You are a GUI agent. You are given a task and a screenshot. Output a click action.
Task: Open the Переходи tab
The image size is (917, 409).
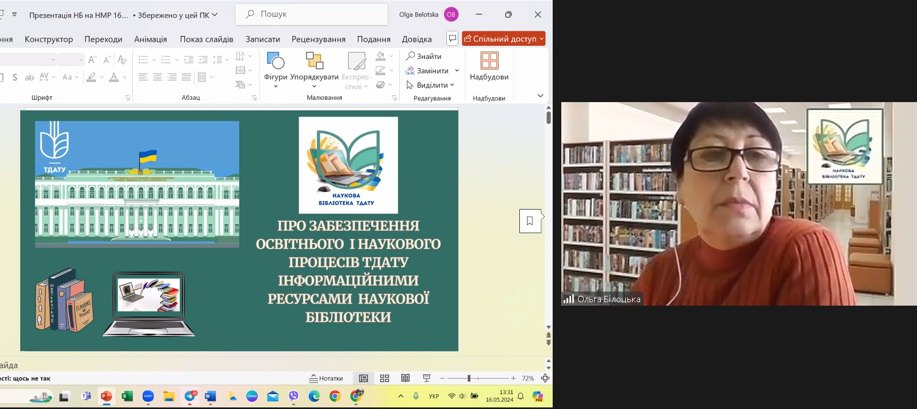103,39
